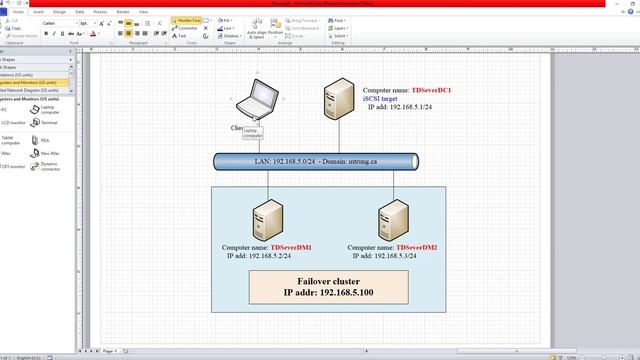Click Auto Align & Space
640x360 pixels.
(256, 29)
